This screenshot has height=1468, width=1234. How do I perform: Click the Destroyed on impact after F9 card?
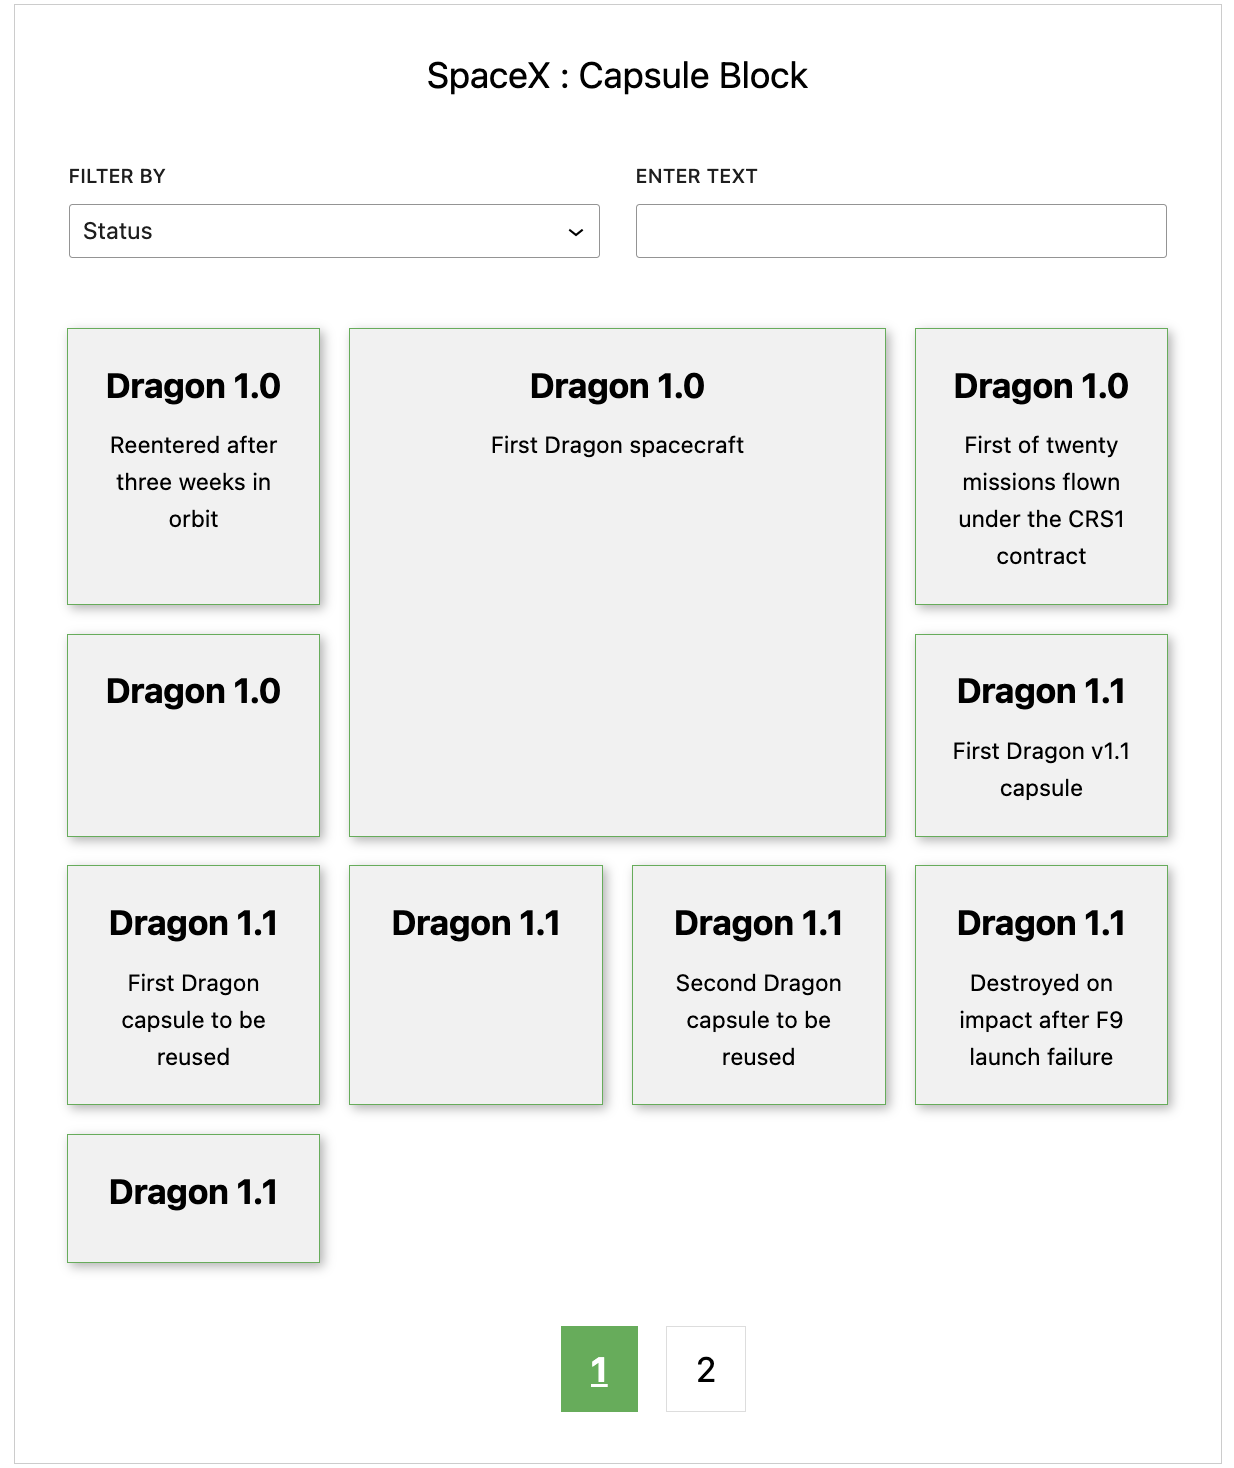tap(1041, 985)
